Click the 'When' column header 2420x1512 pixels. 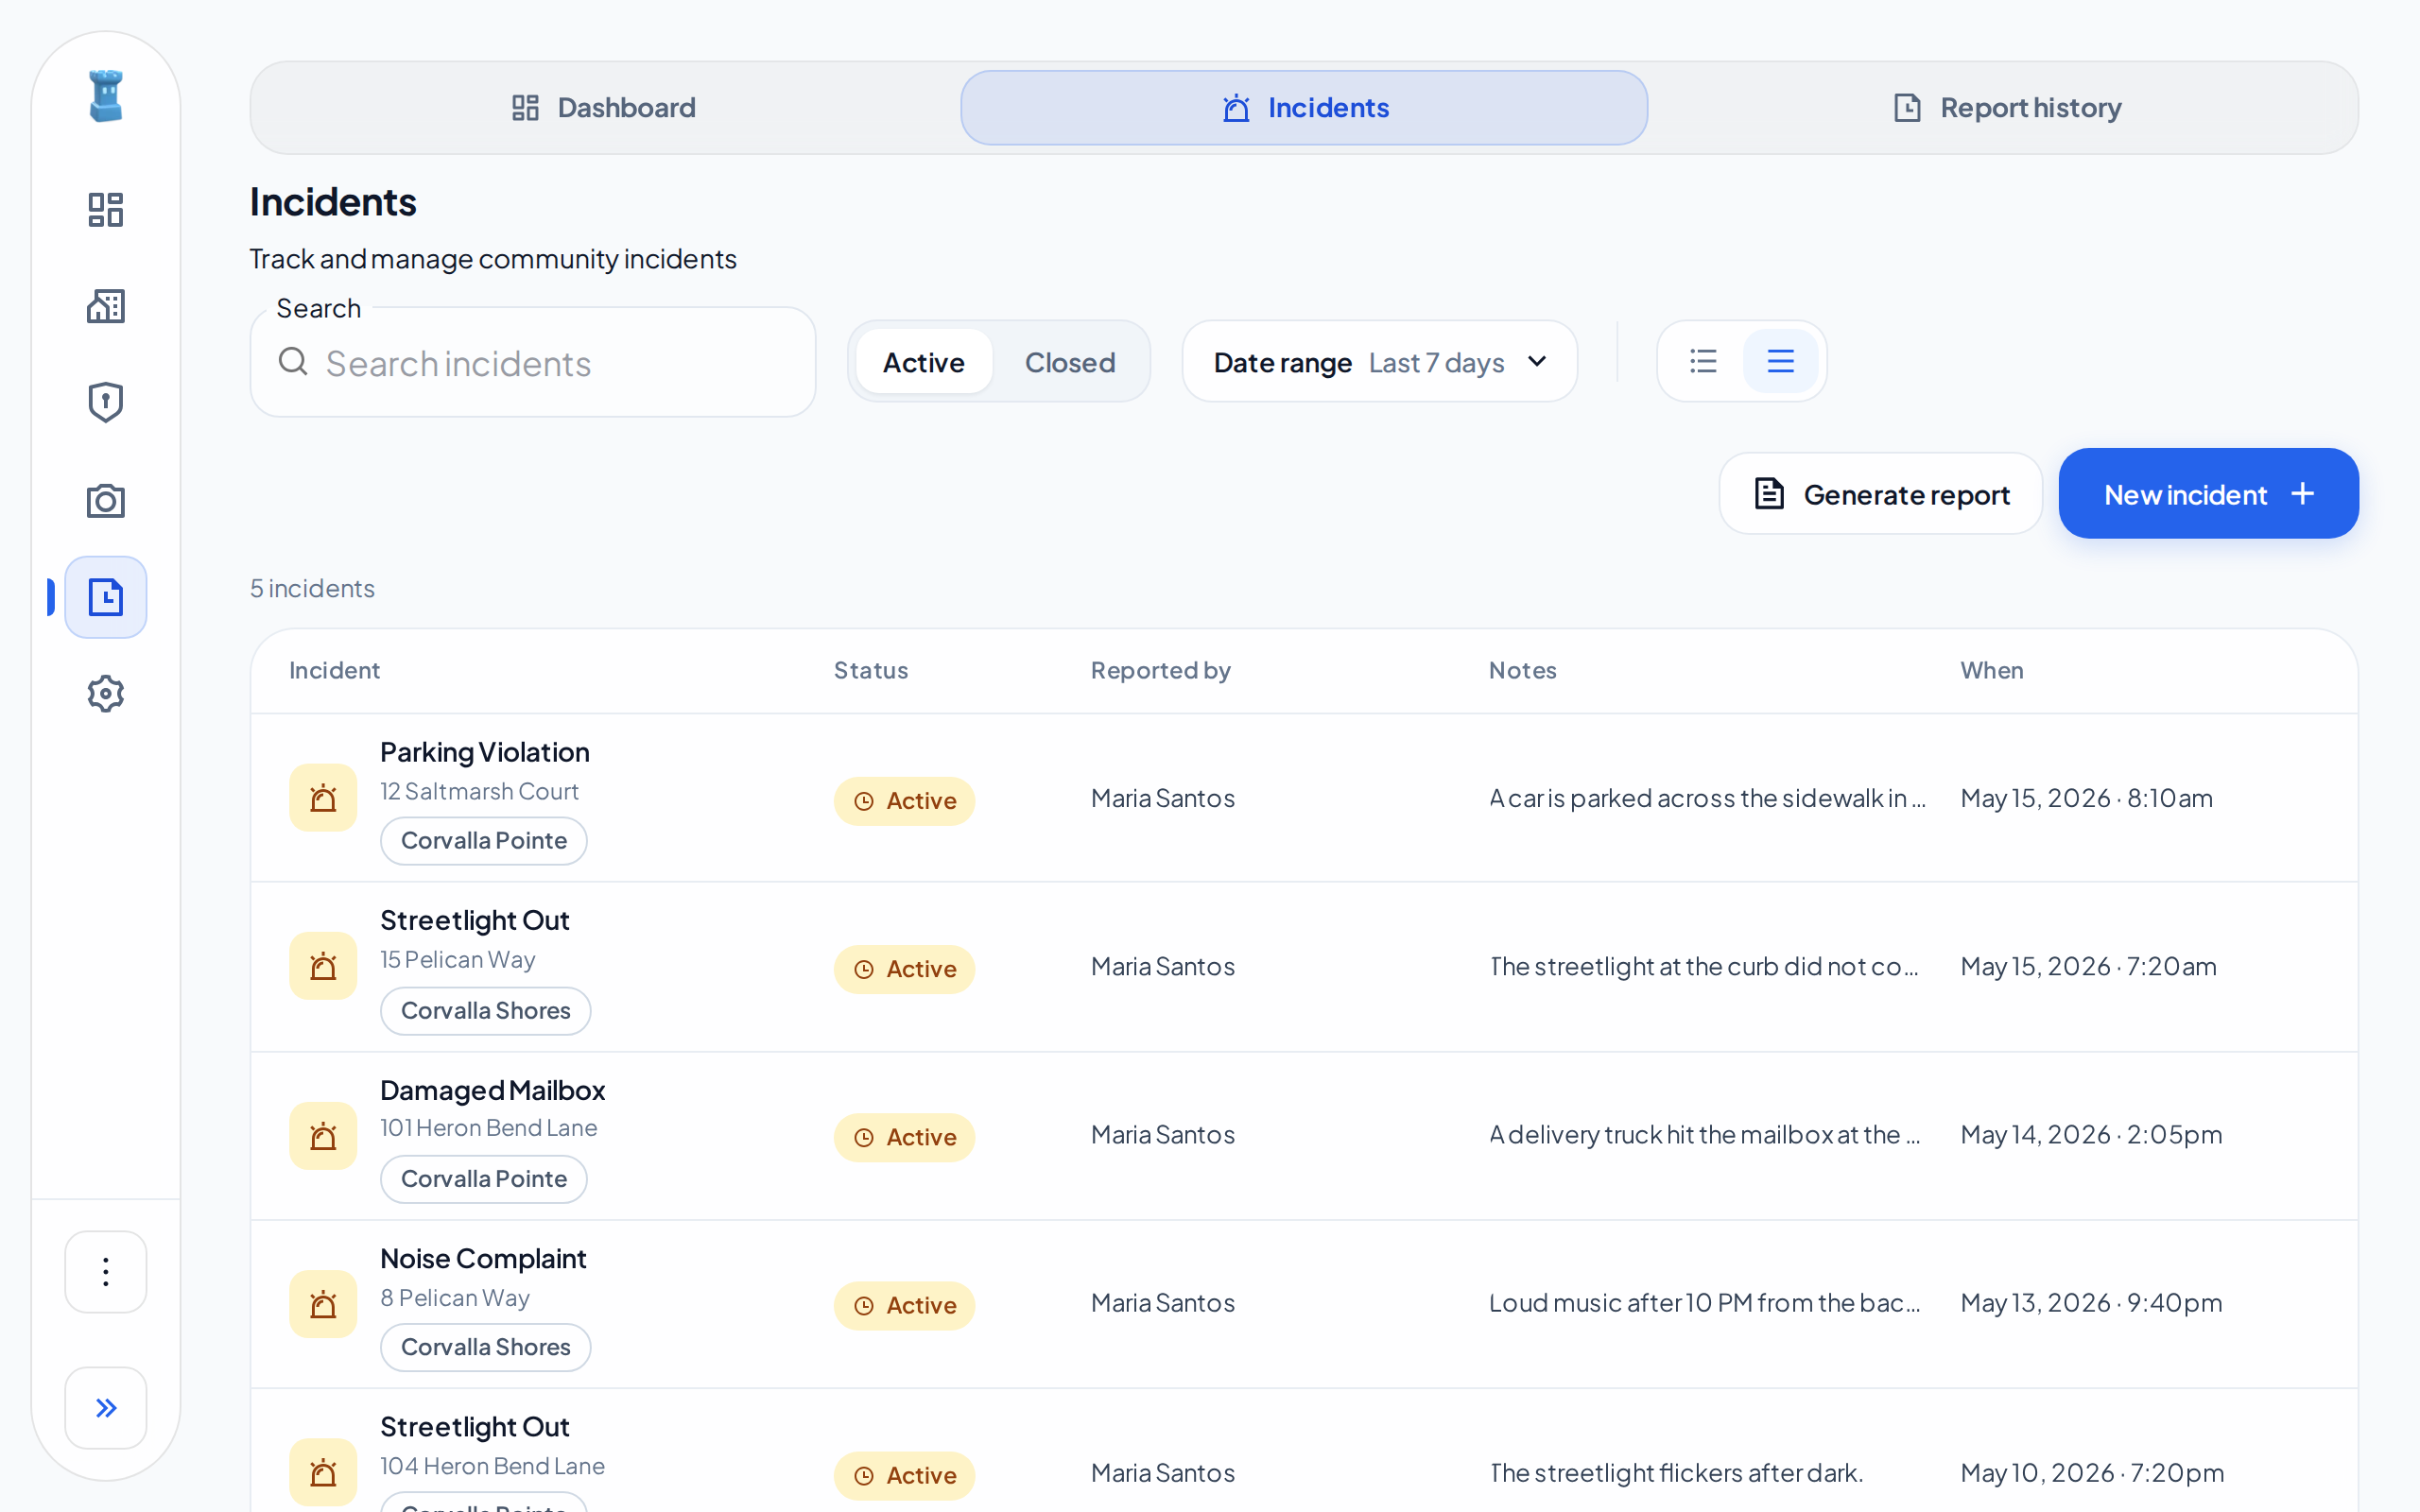(x=1991, y=670)
